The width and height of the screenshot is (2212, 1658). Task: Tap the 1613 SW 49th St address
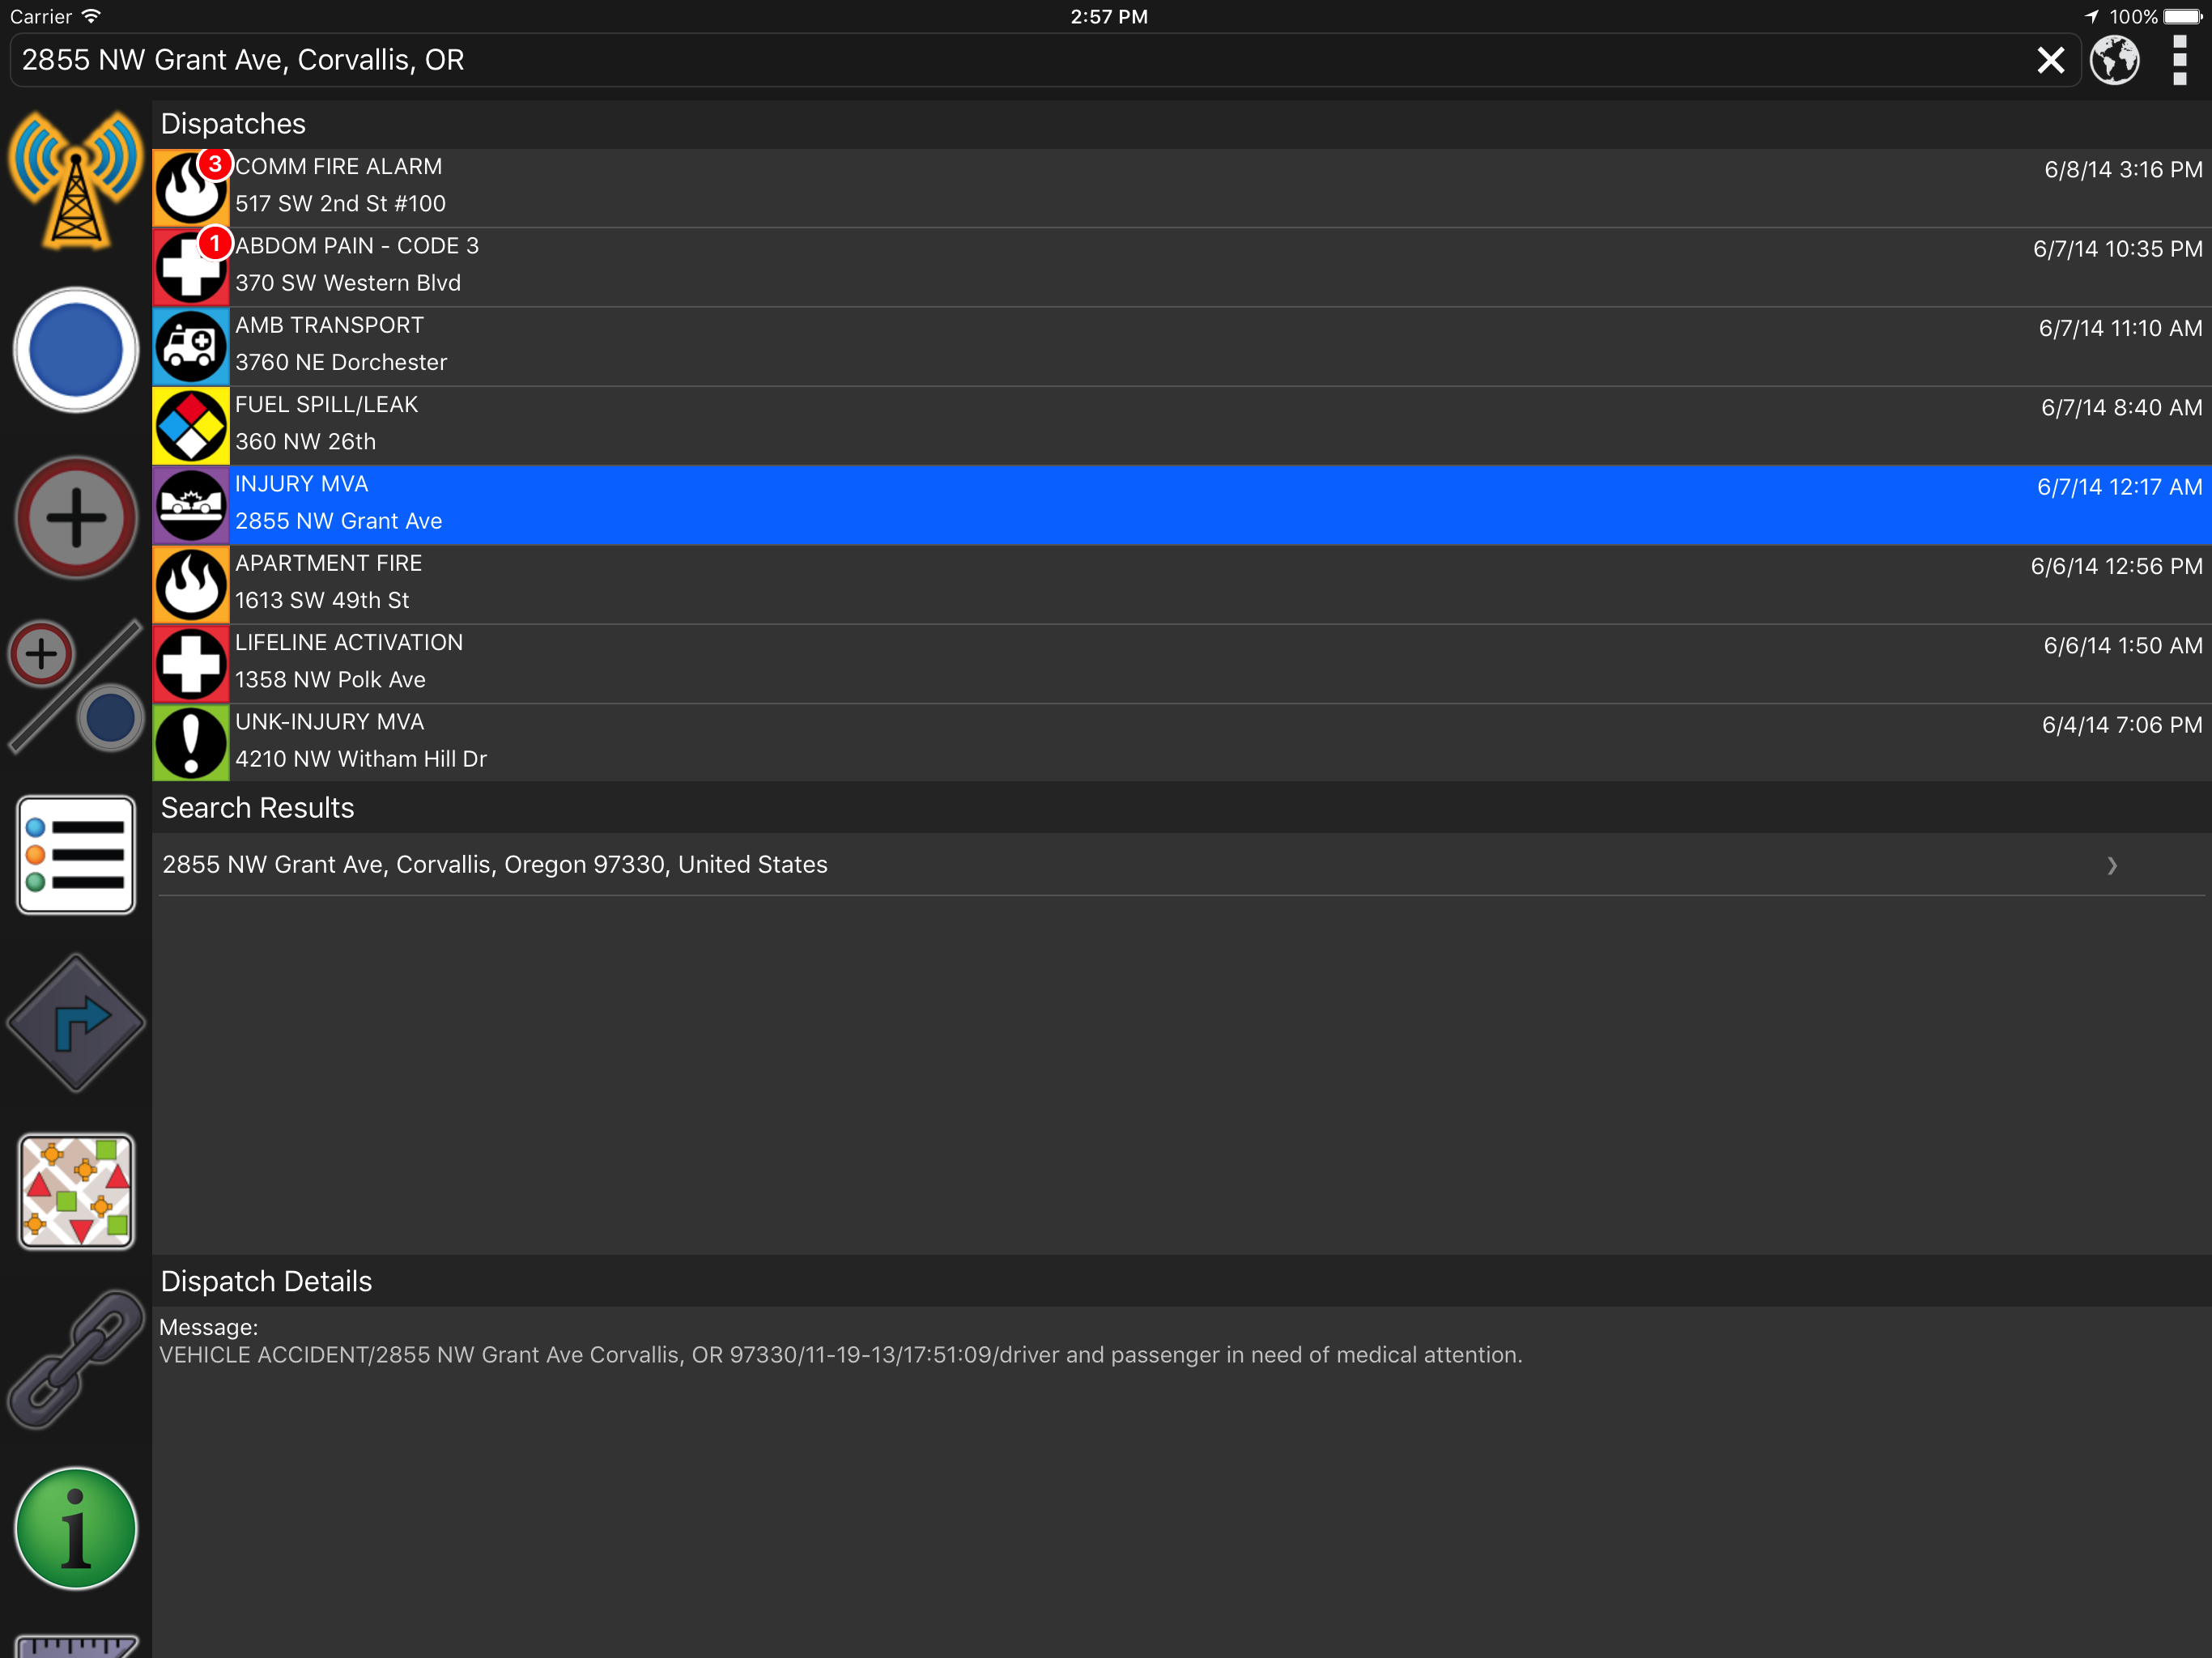(x=322, y=601)
